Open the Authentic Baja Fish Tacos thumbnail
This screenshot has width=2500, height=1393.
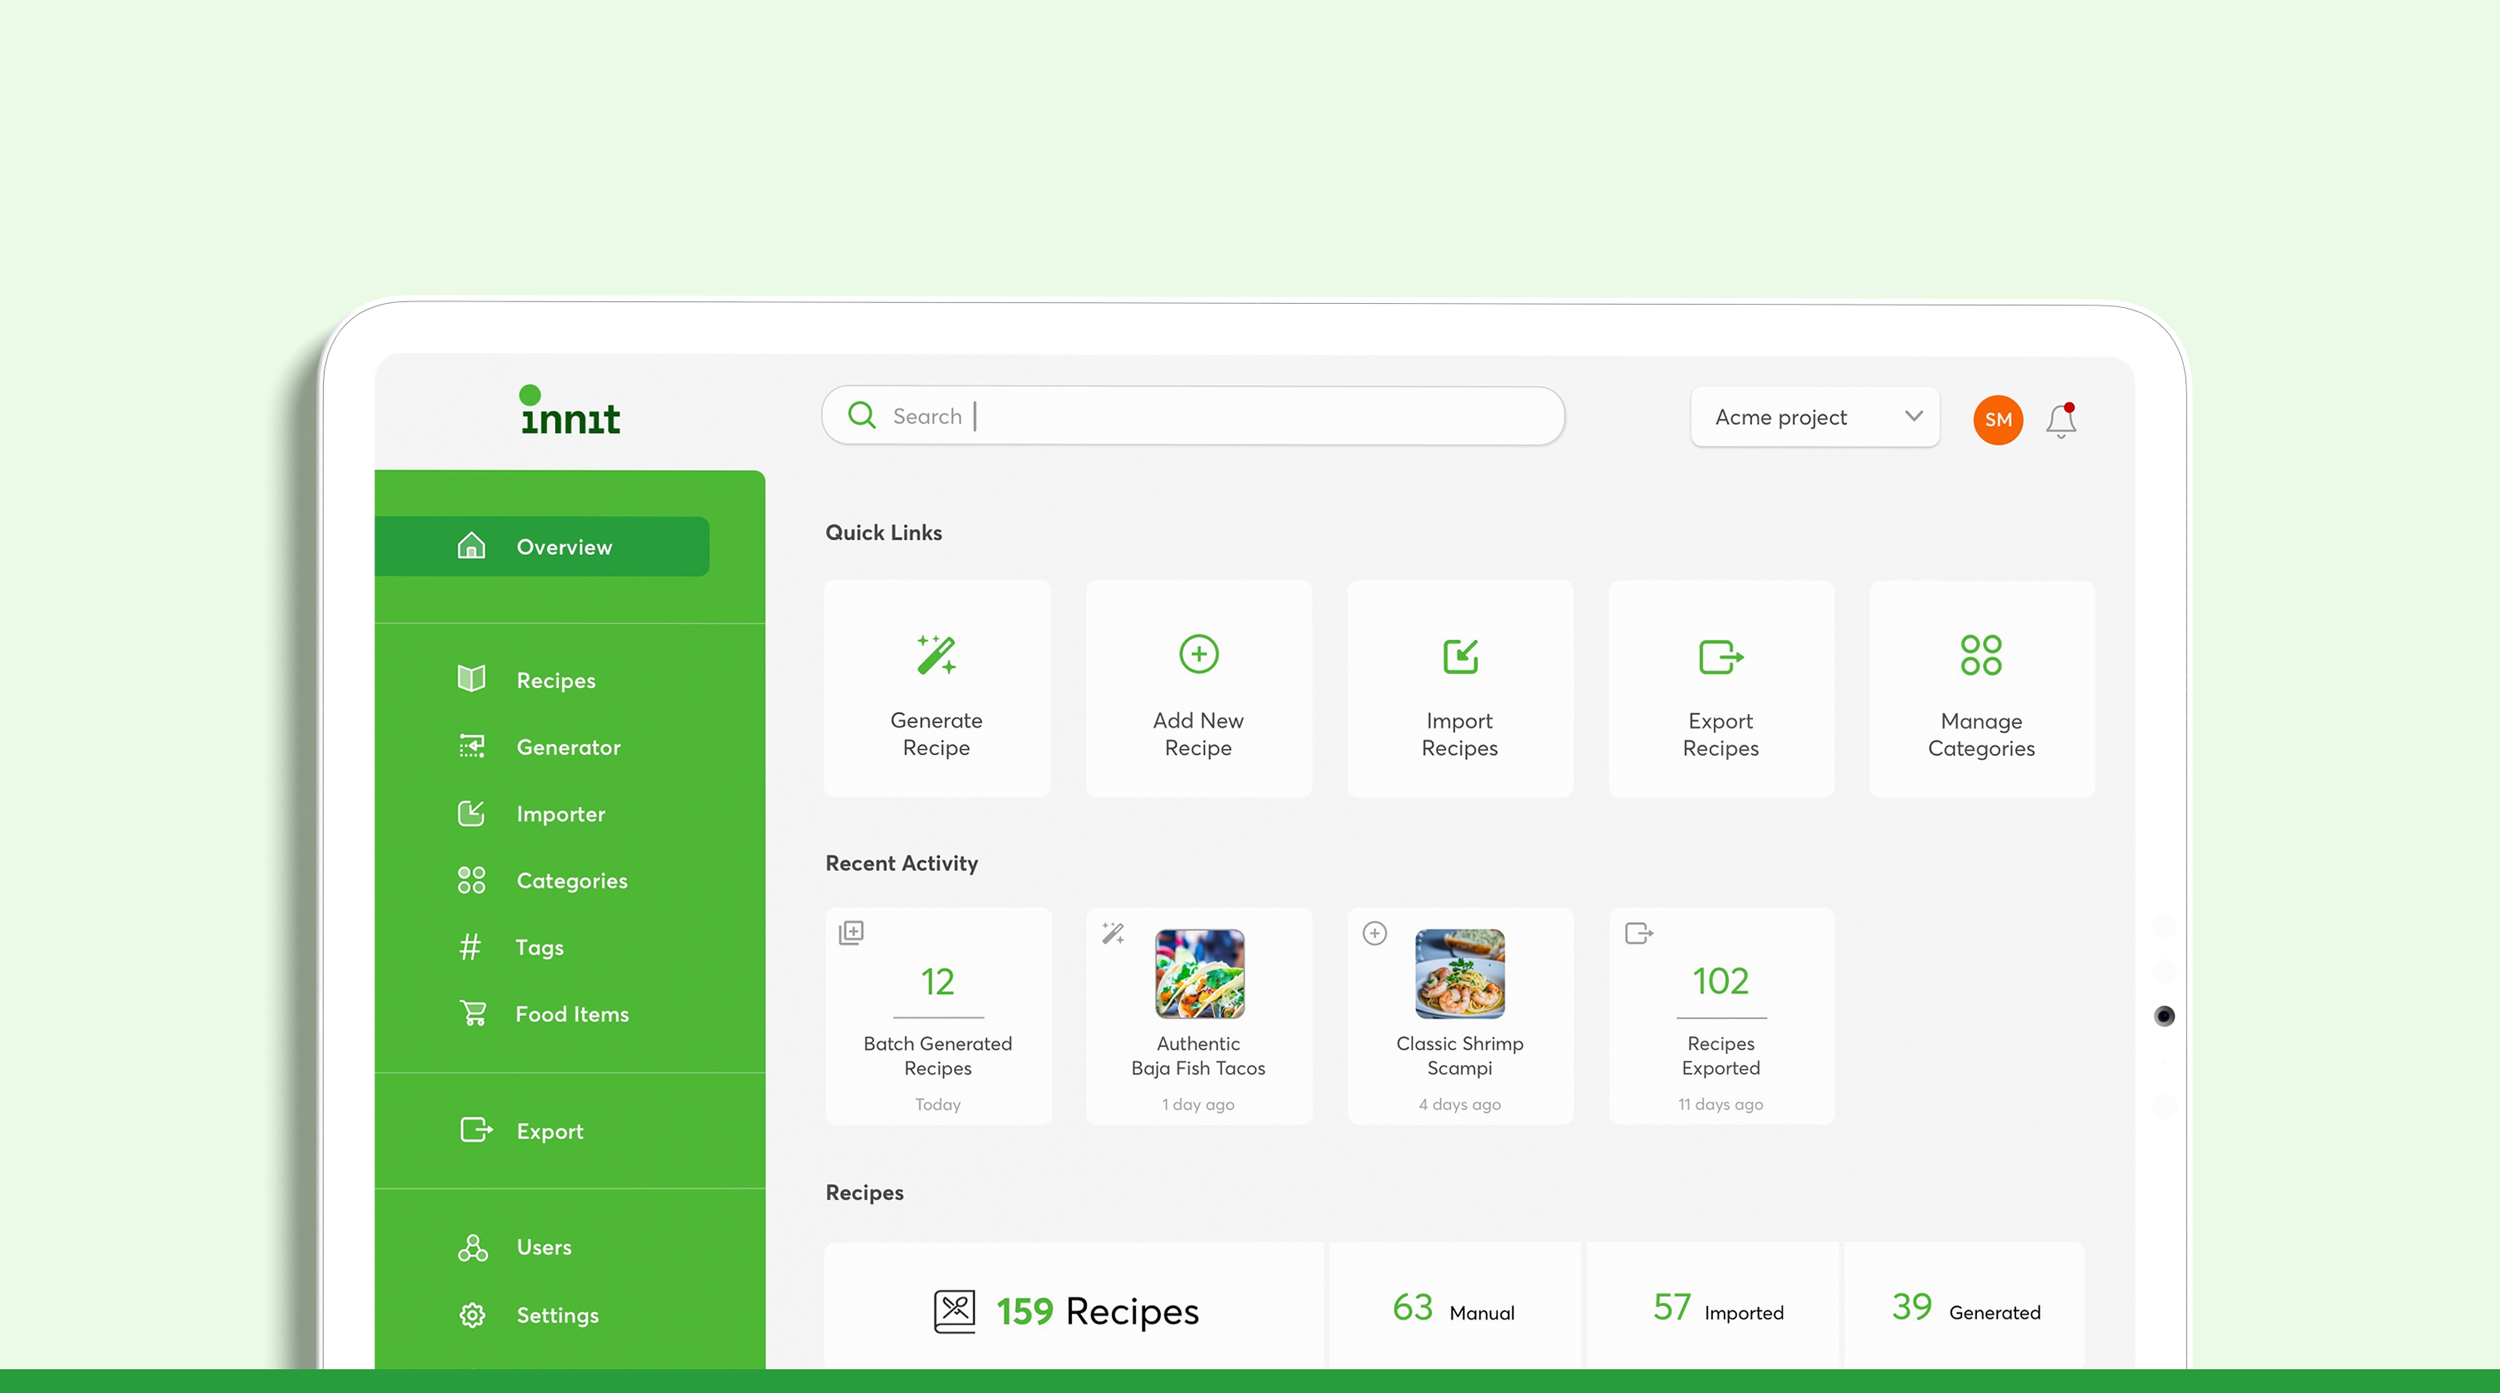(x=1199, y=973)
